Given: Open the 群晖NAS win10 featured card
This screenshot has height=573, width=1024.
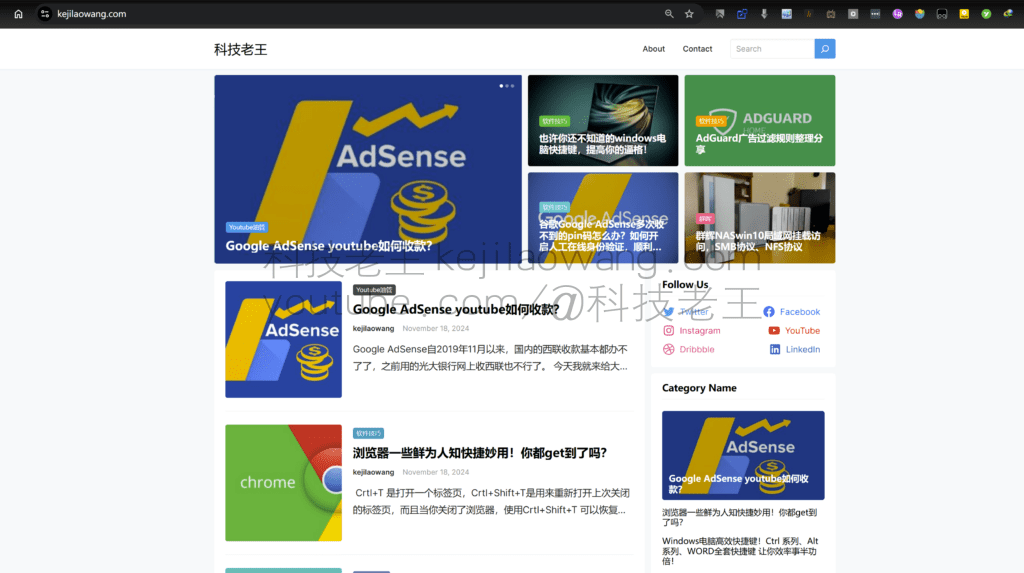Looking at the screenshot, I should [x=760, y=218].
